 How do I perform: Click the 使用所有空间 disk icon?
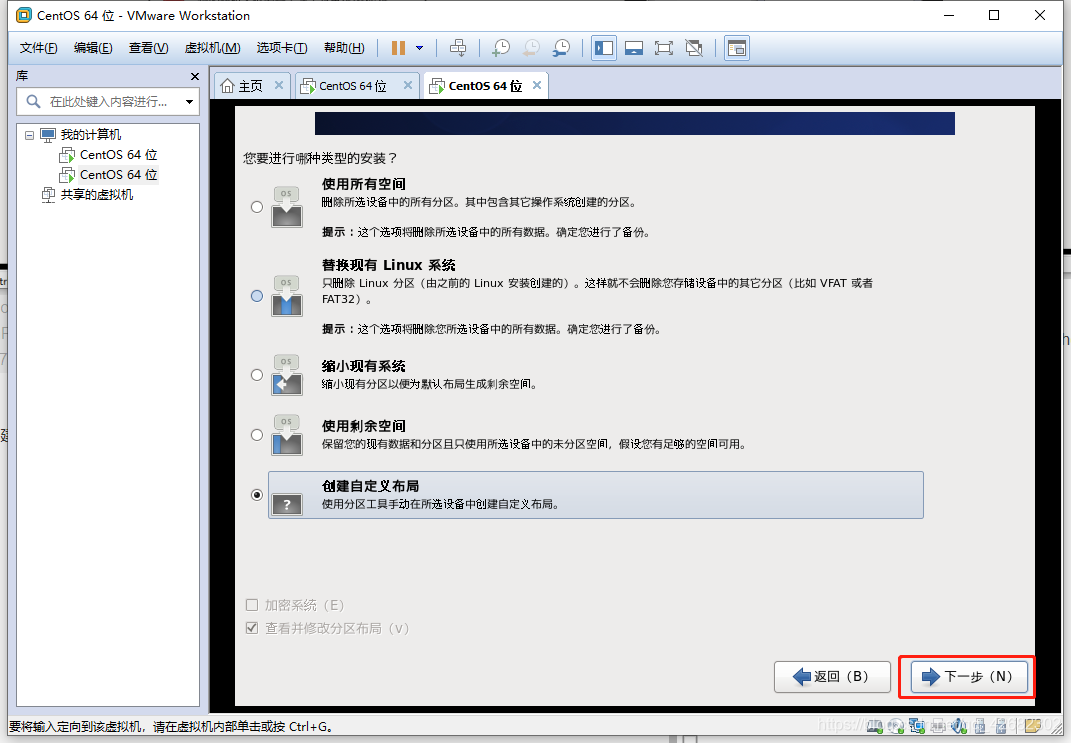coord(287,207)
